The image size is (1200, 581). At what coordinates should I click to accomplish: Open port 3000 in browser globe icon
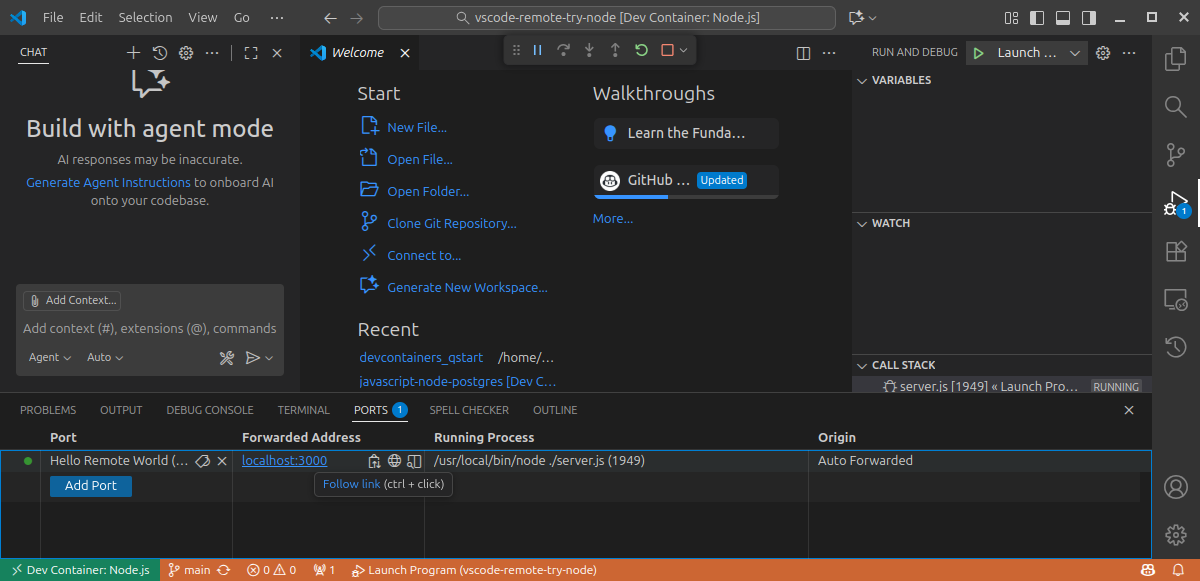[x=395, y=461]
